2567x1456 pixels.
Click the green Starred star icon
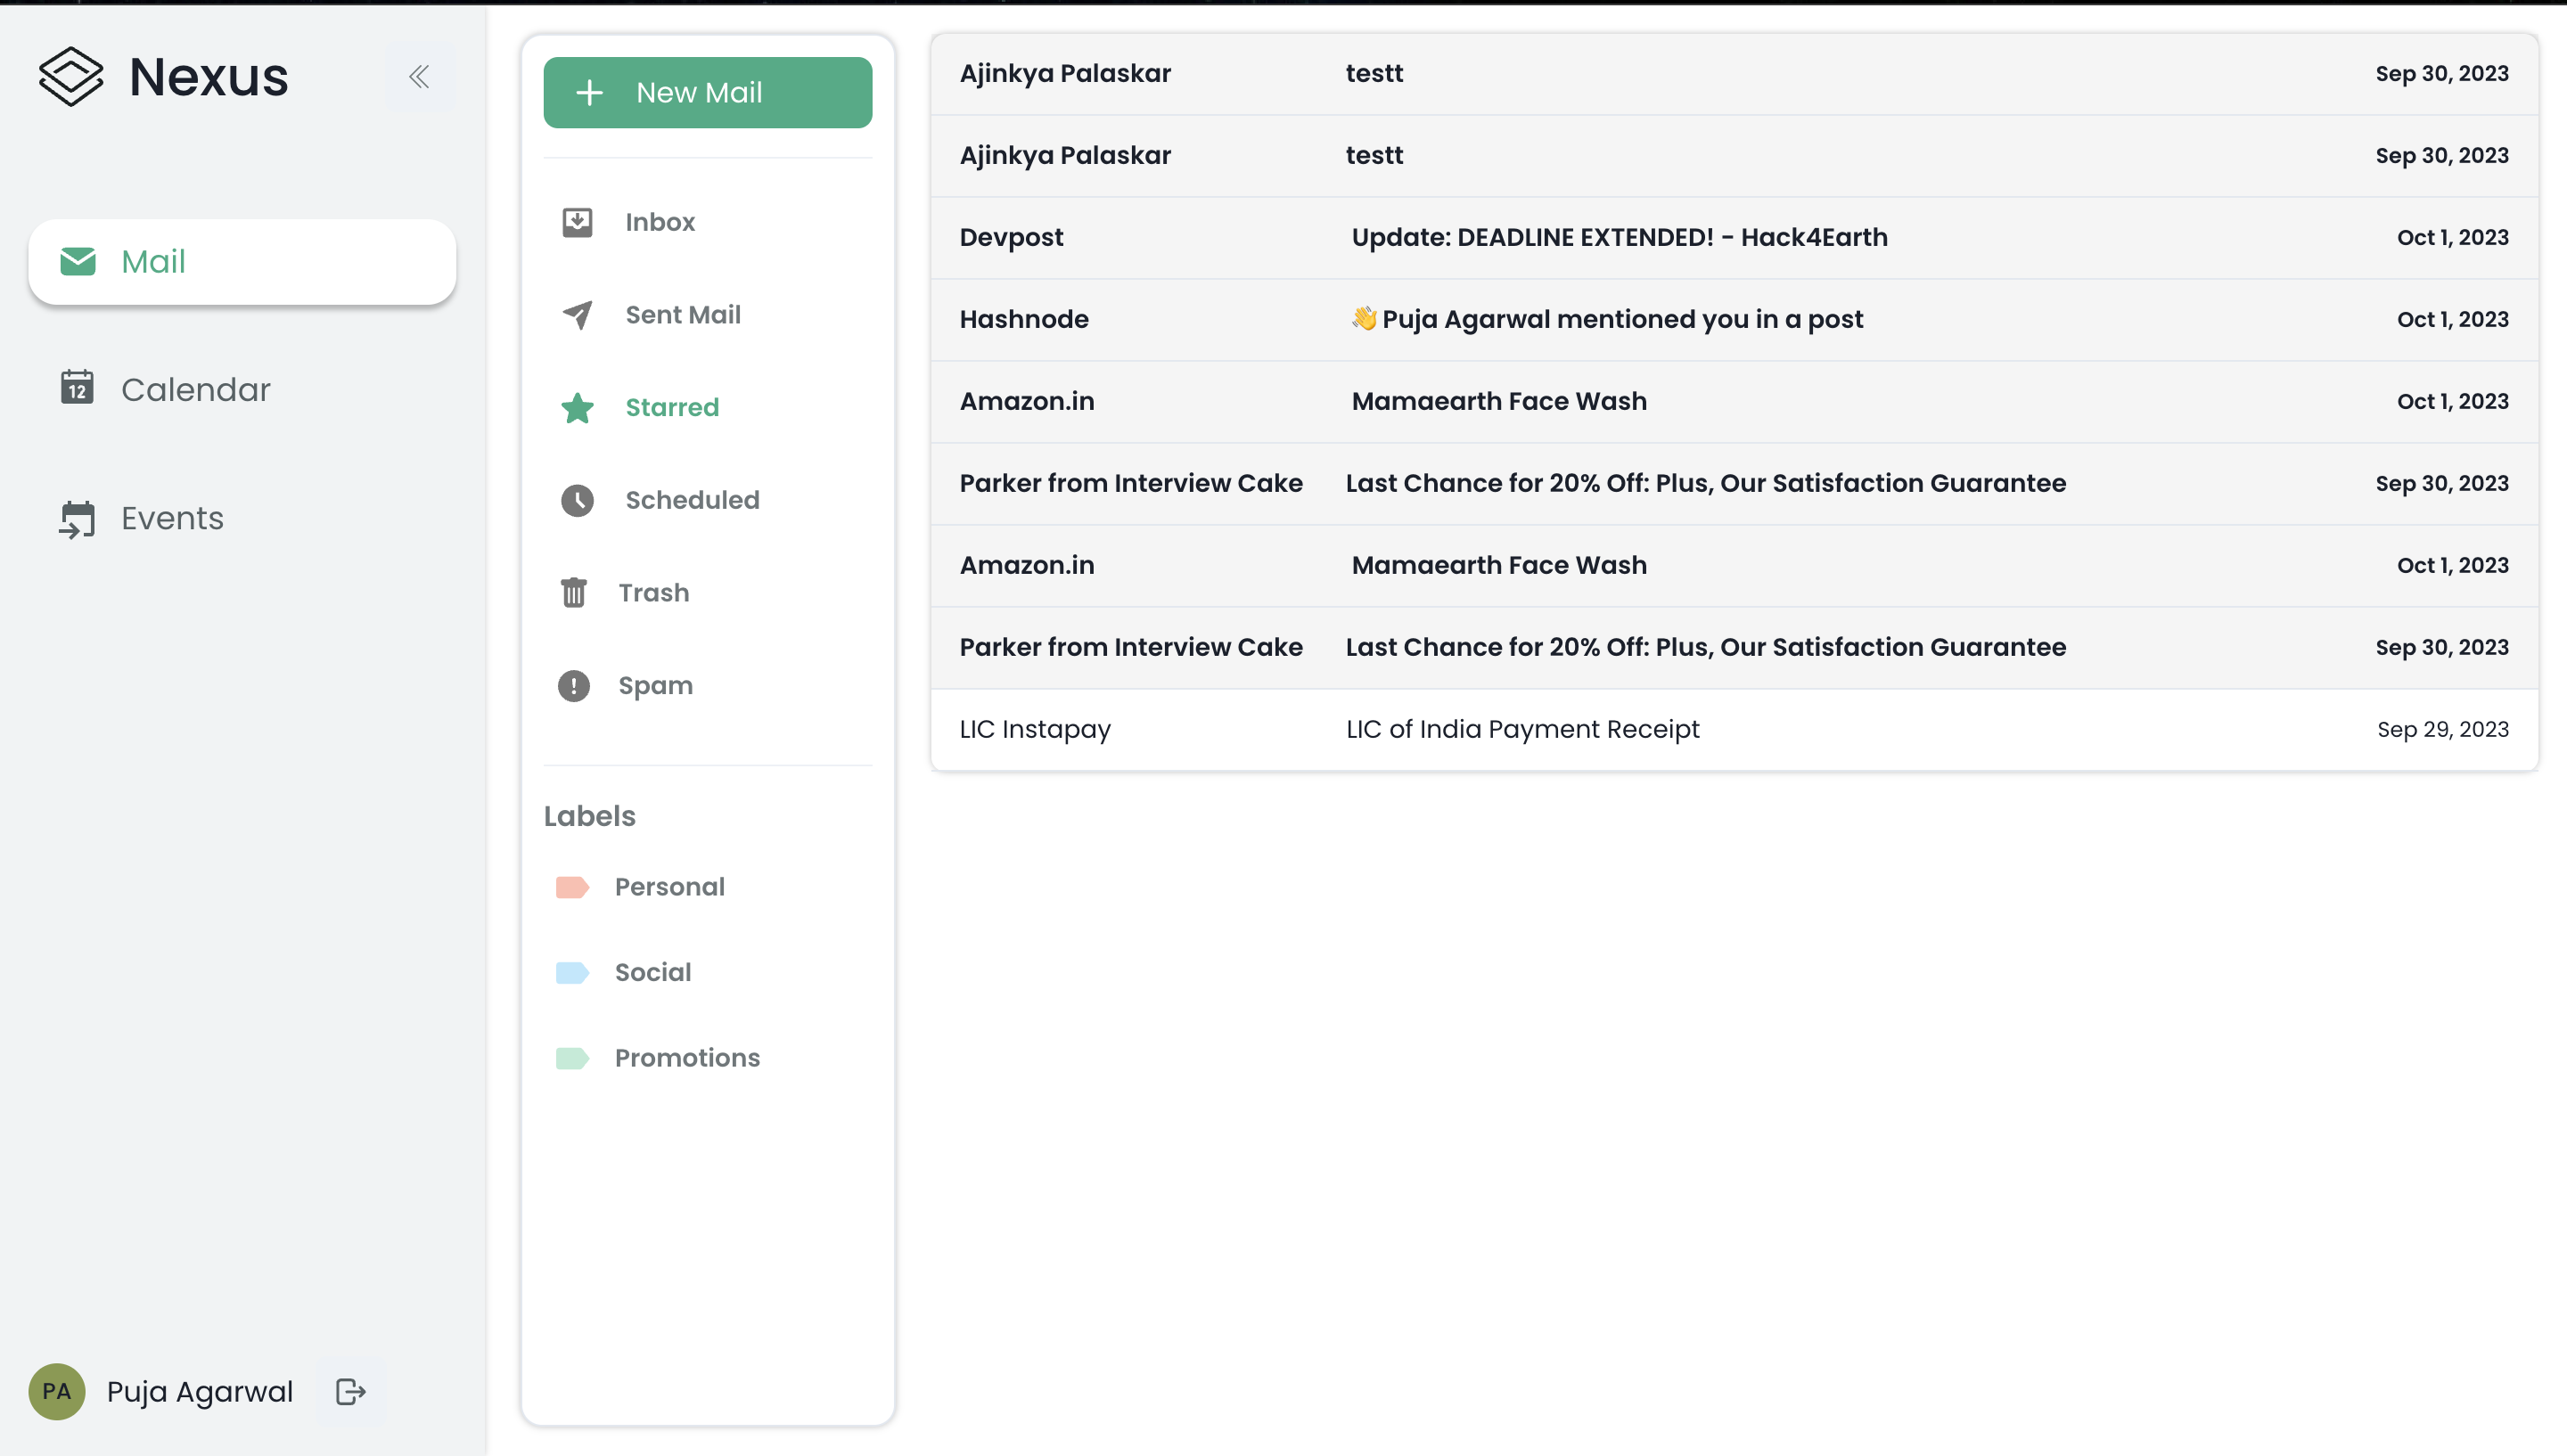577,408
